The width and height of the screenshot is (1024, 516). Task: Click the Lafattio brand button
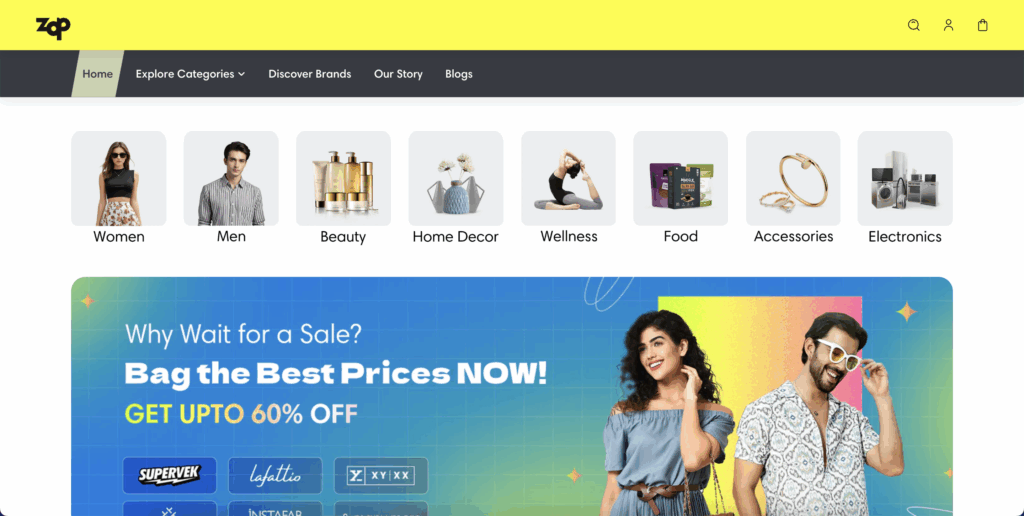tap(275, 475)
